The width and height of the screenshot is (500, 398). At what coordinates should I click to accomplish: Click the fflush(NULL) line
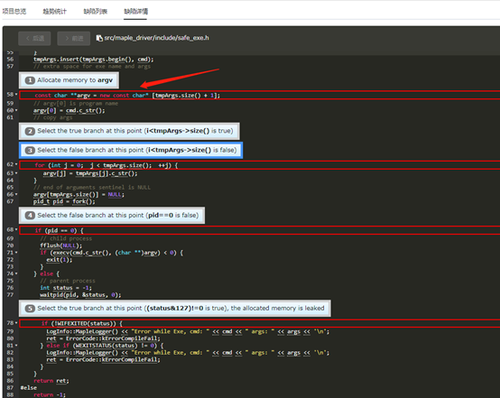[61, 246]
